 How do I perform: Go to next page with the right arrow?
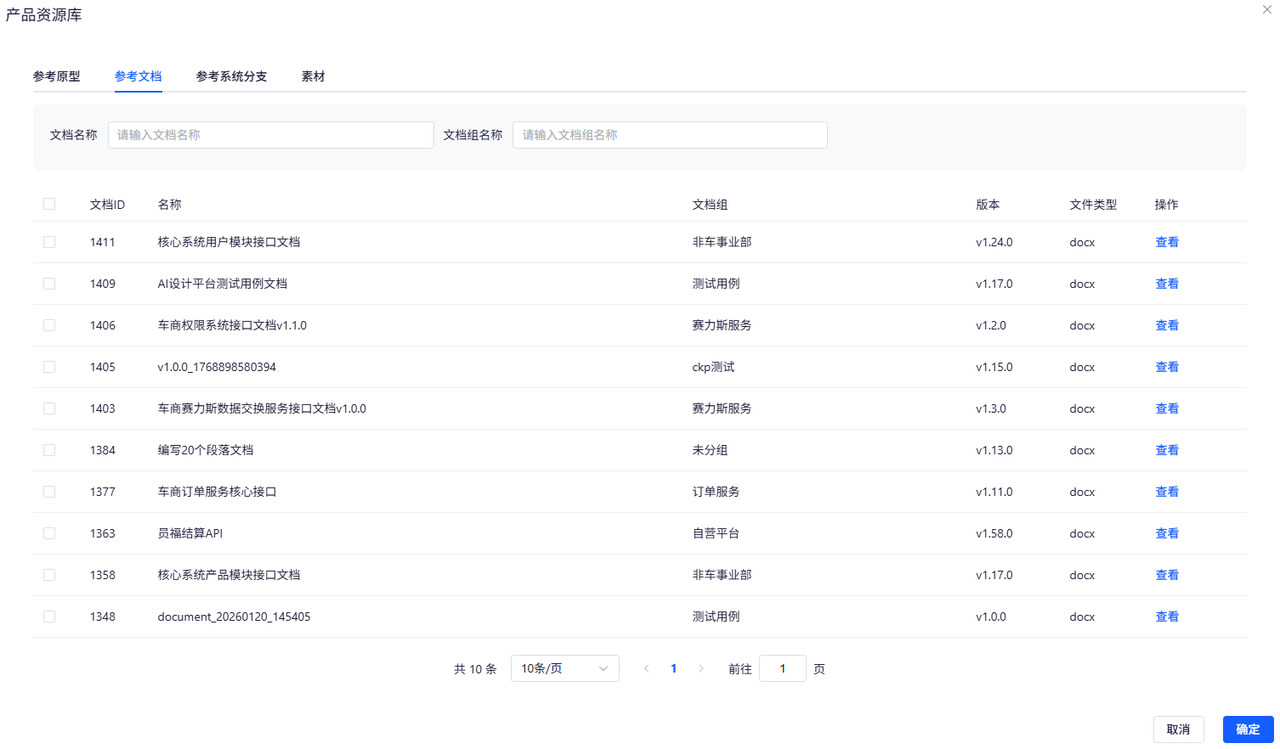pyautogui.click(x=701, y=669)
